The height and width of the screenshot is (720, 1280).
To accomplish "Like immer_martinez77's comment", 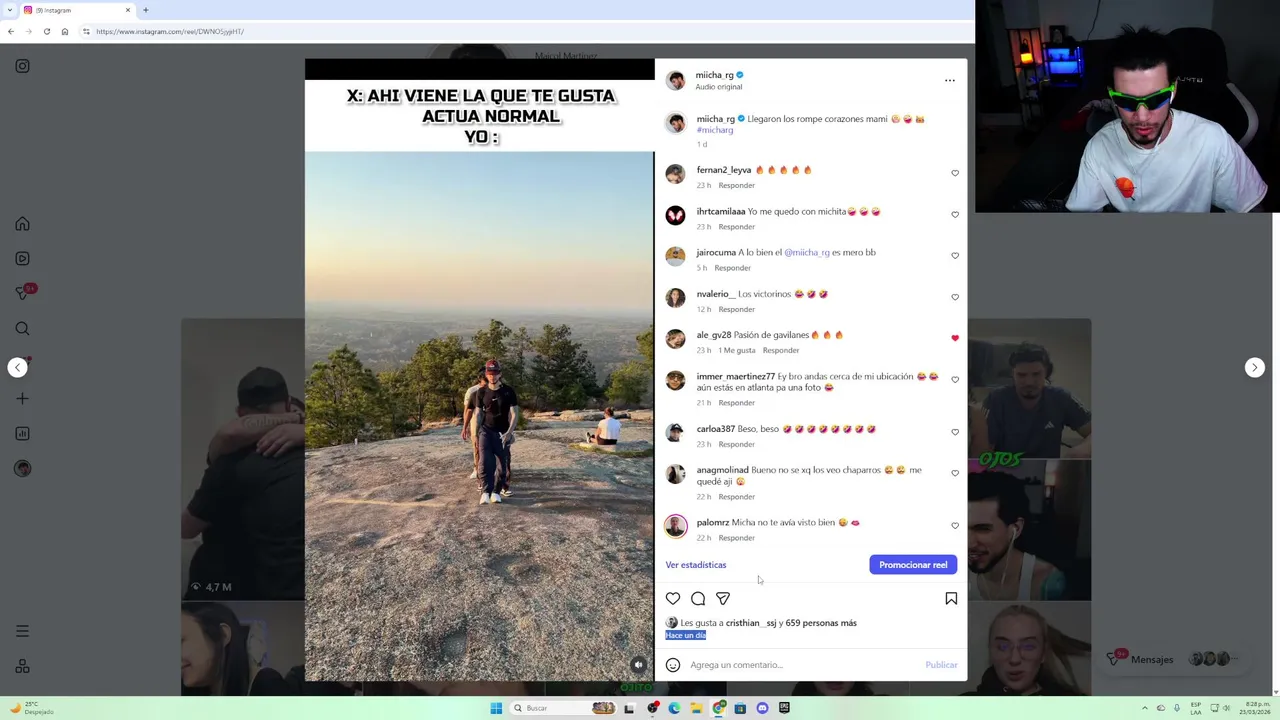I will tap(955, 379).
